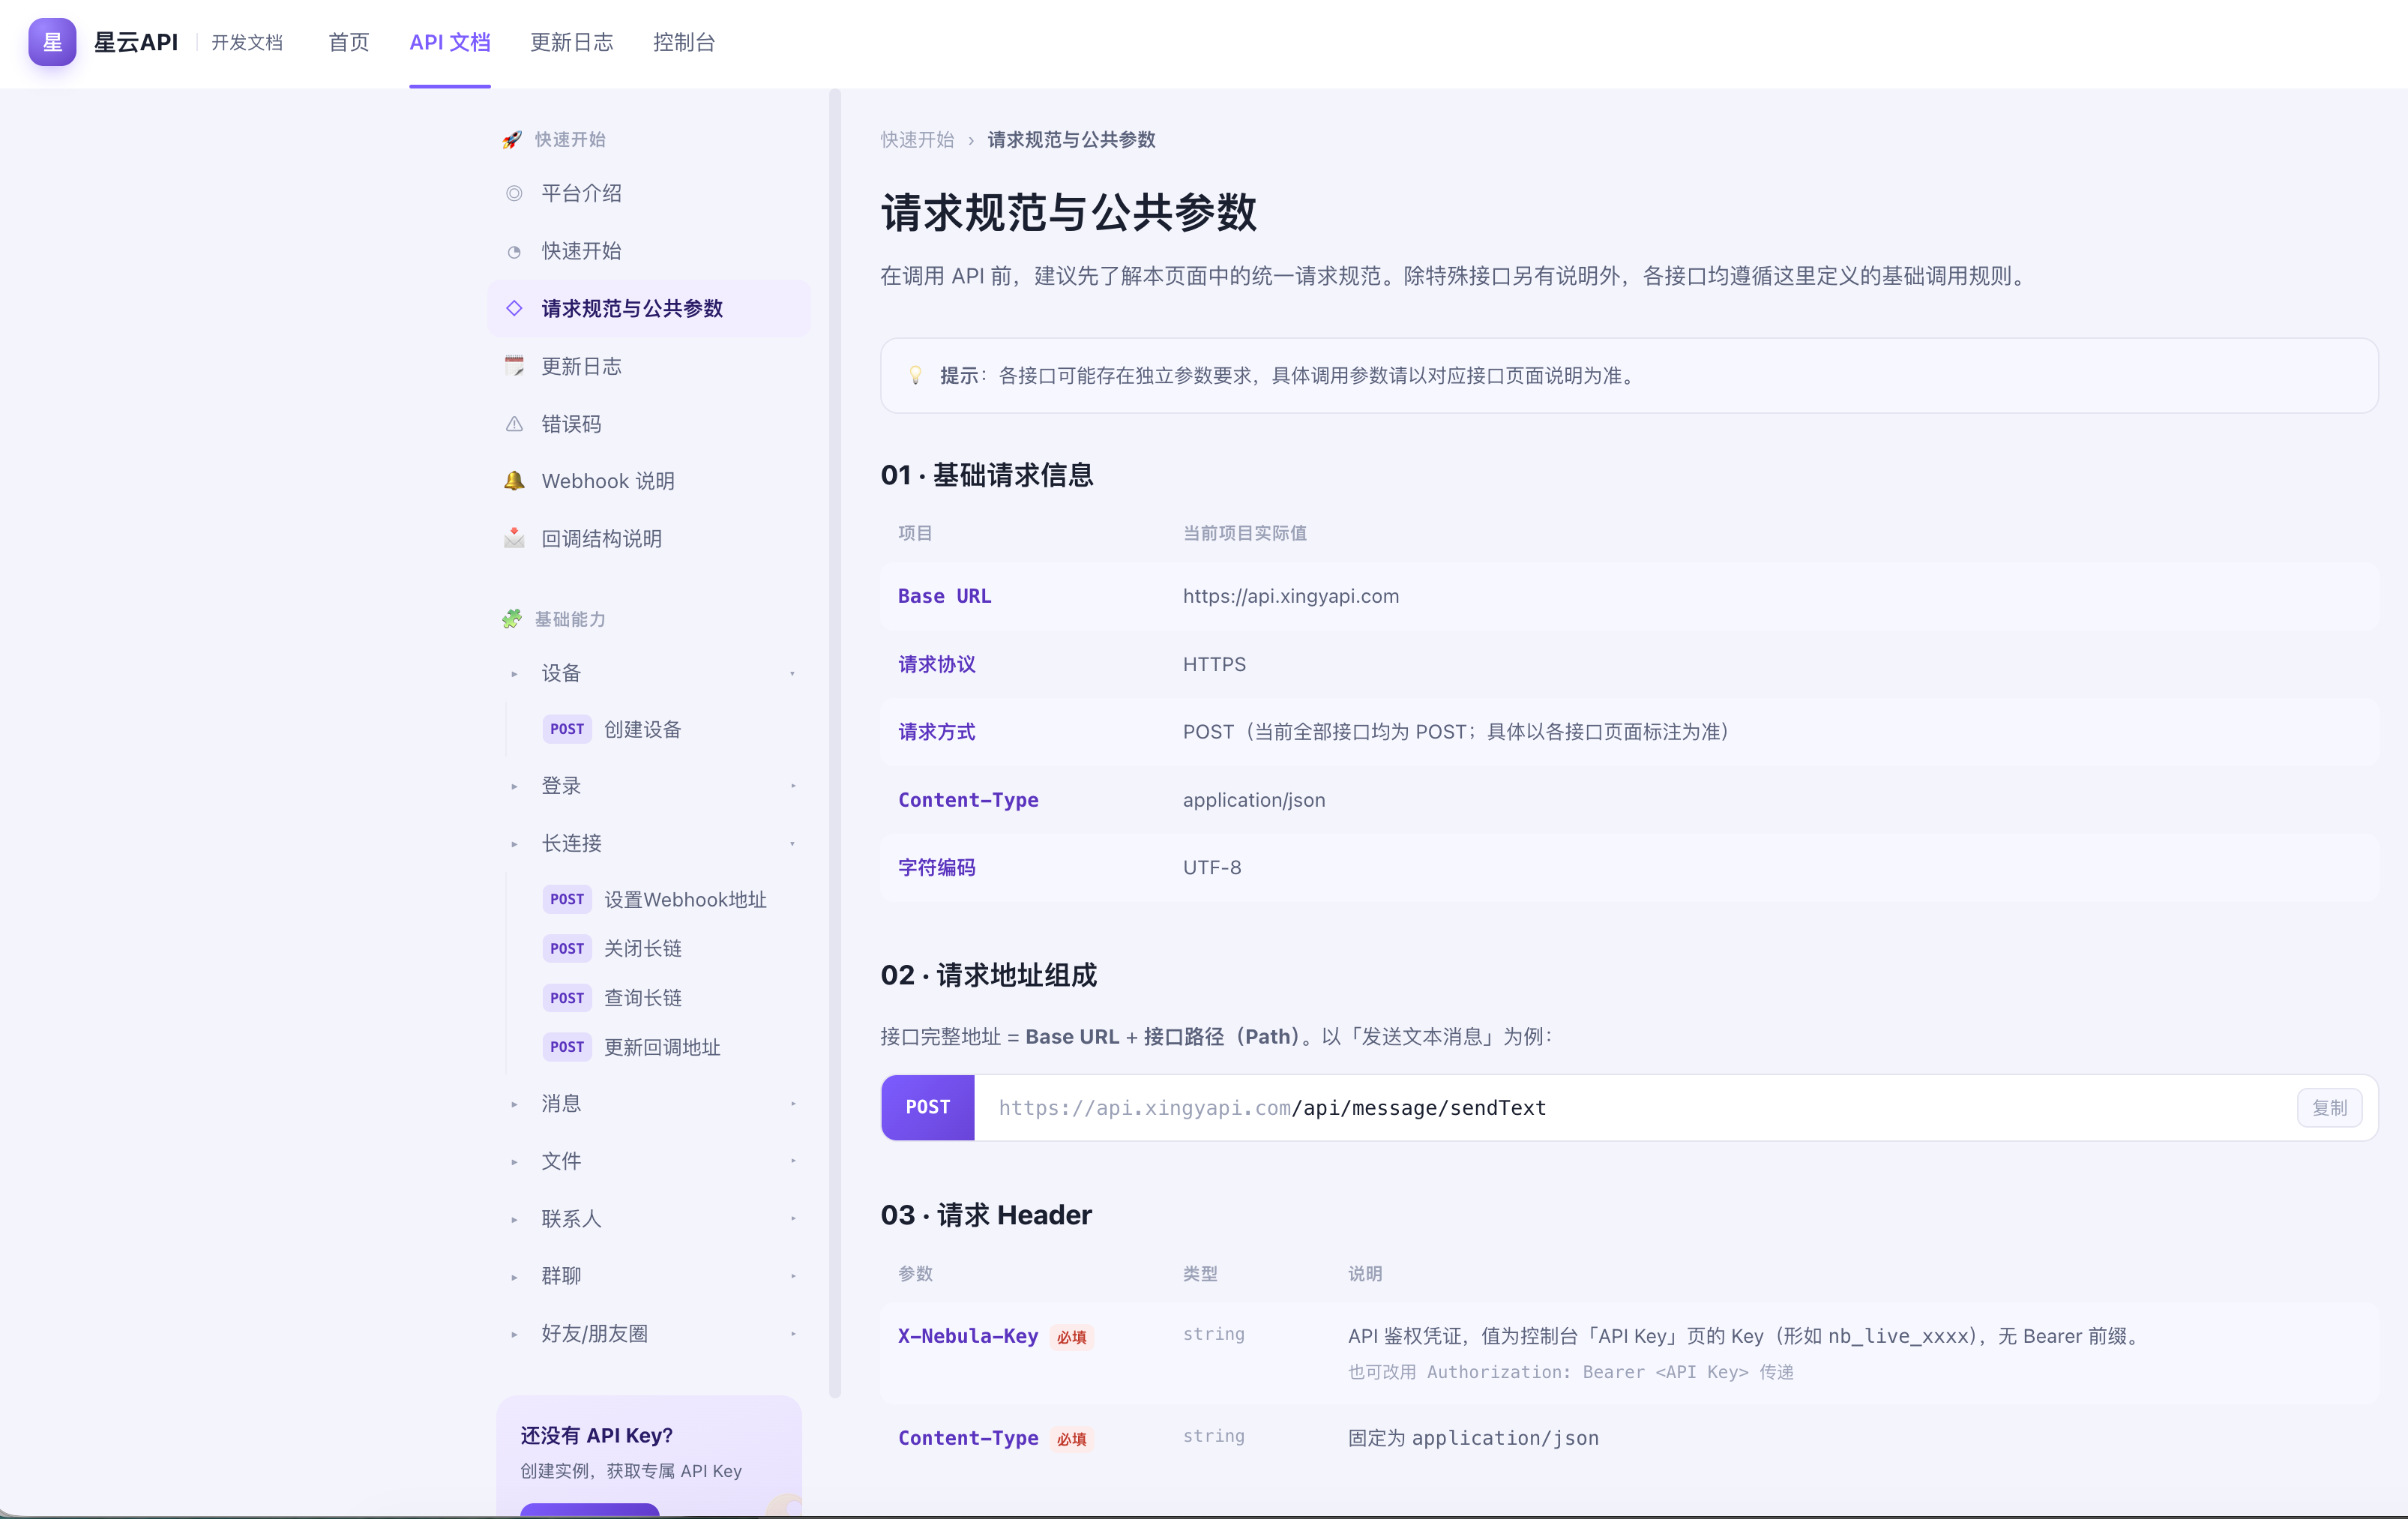Open the 首页 top navigation tab
The height and width of the screenshot is (1519, 2408).
[349, 42]
